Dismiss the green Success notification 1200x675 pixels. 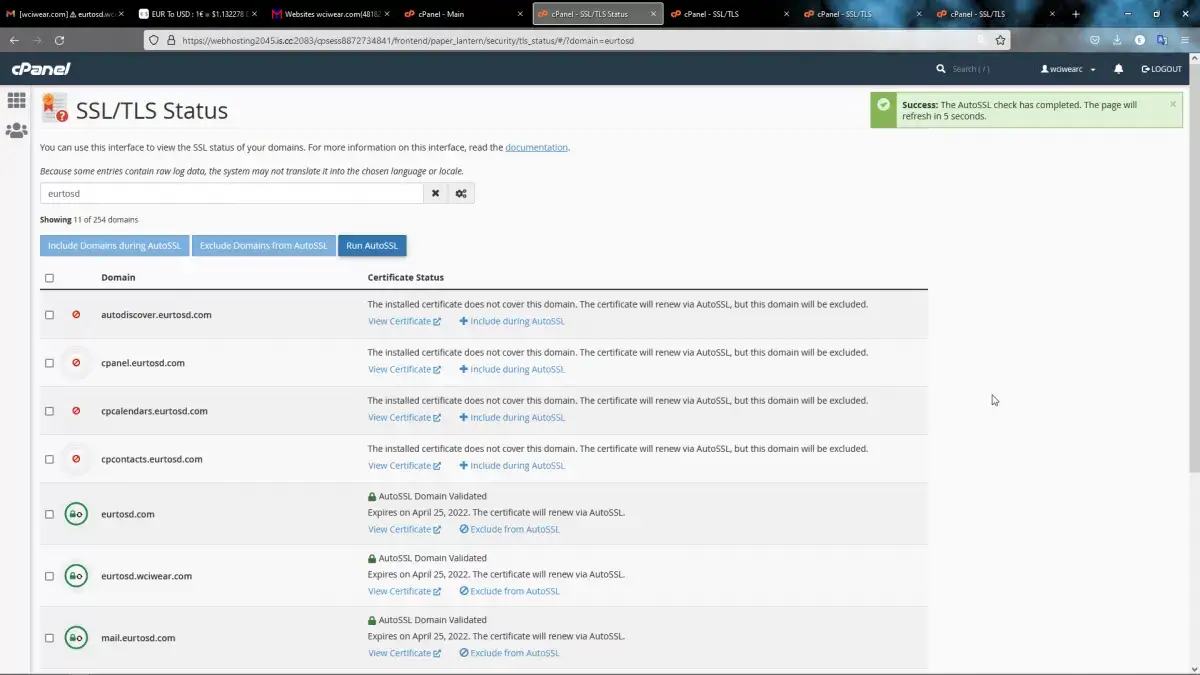tap(1173, 104)
